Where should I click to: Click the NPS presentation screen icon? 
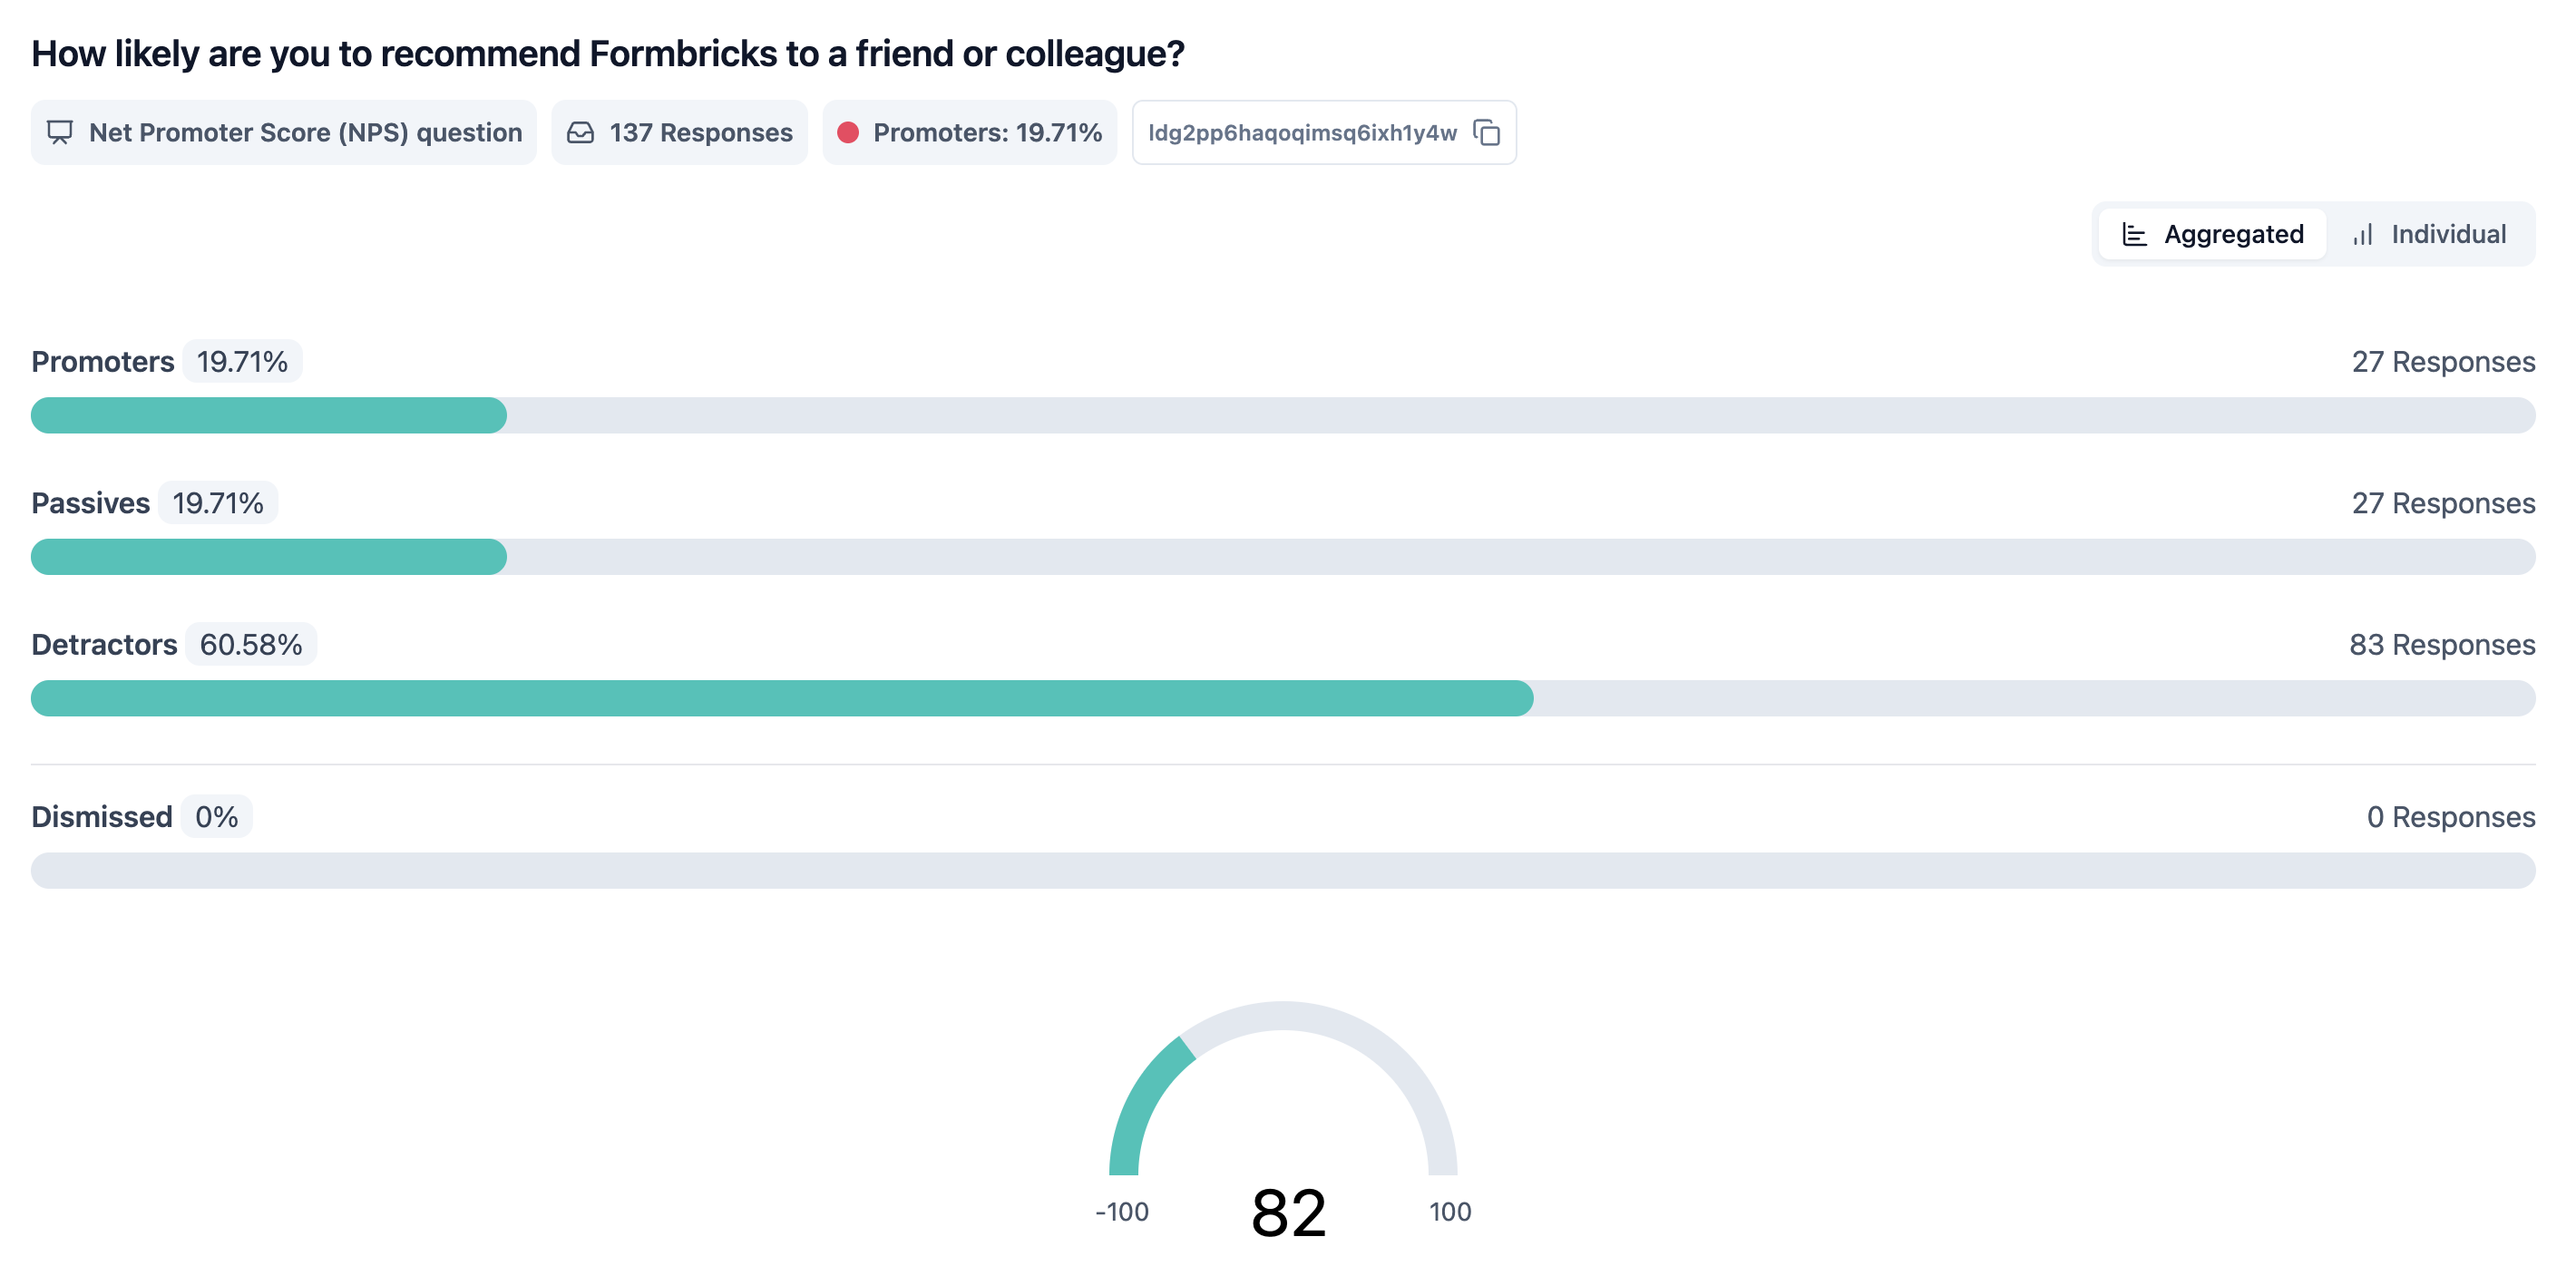pyautogui.click(x=60, y=133)
